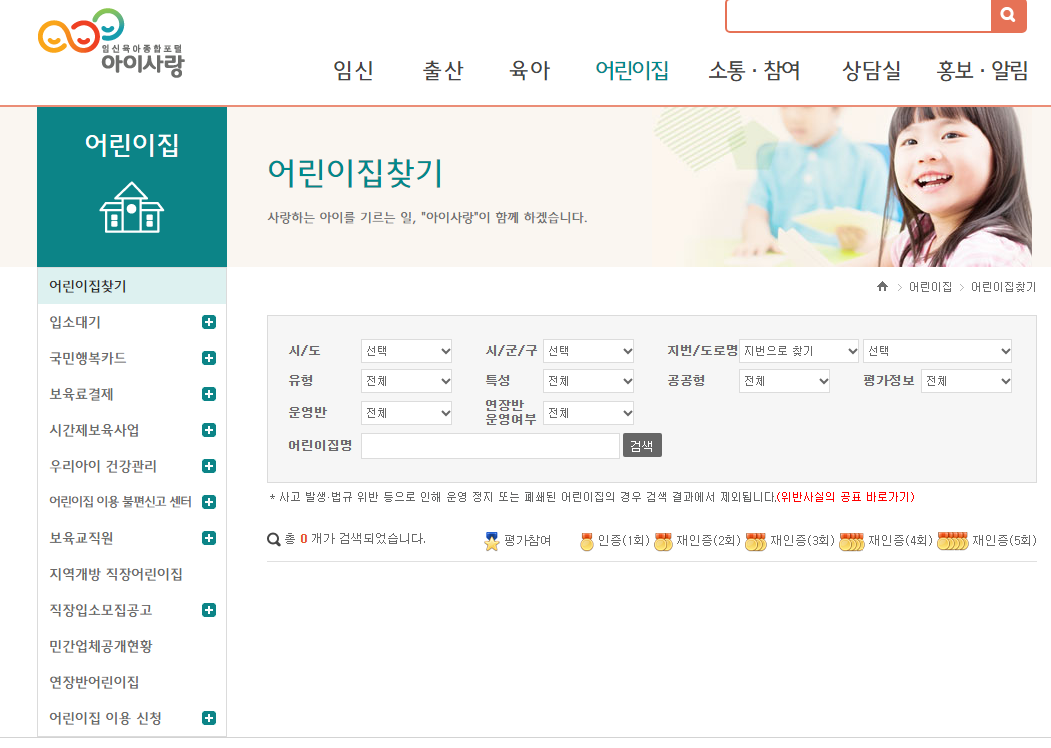Change the 지번으로 찾기 selection
The image size is (1051, 748).
[798, 351]
